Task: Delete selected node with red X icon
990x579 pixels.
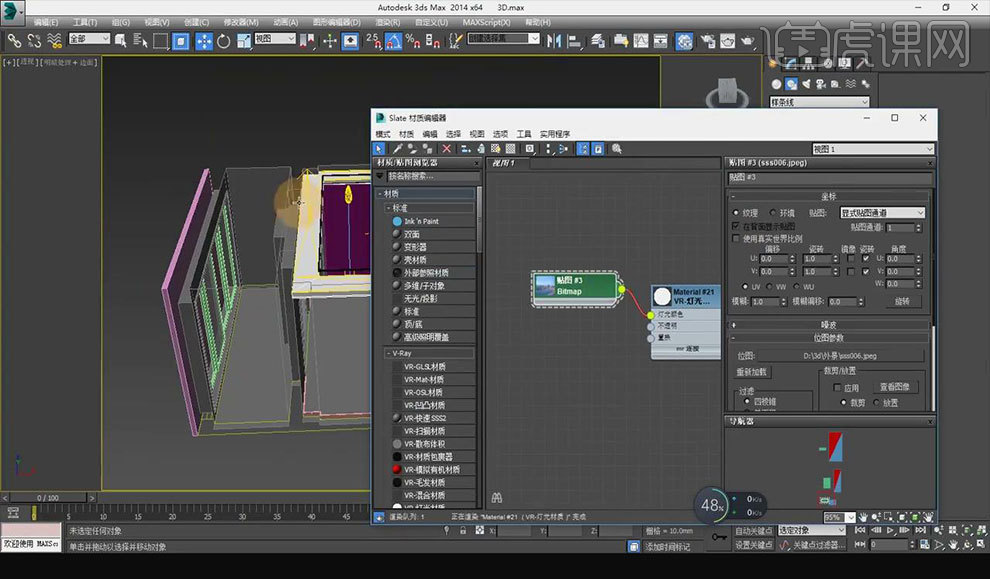Action: [446, 149]
